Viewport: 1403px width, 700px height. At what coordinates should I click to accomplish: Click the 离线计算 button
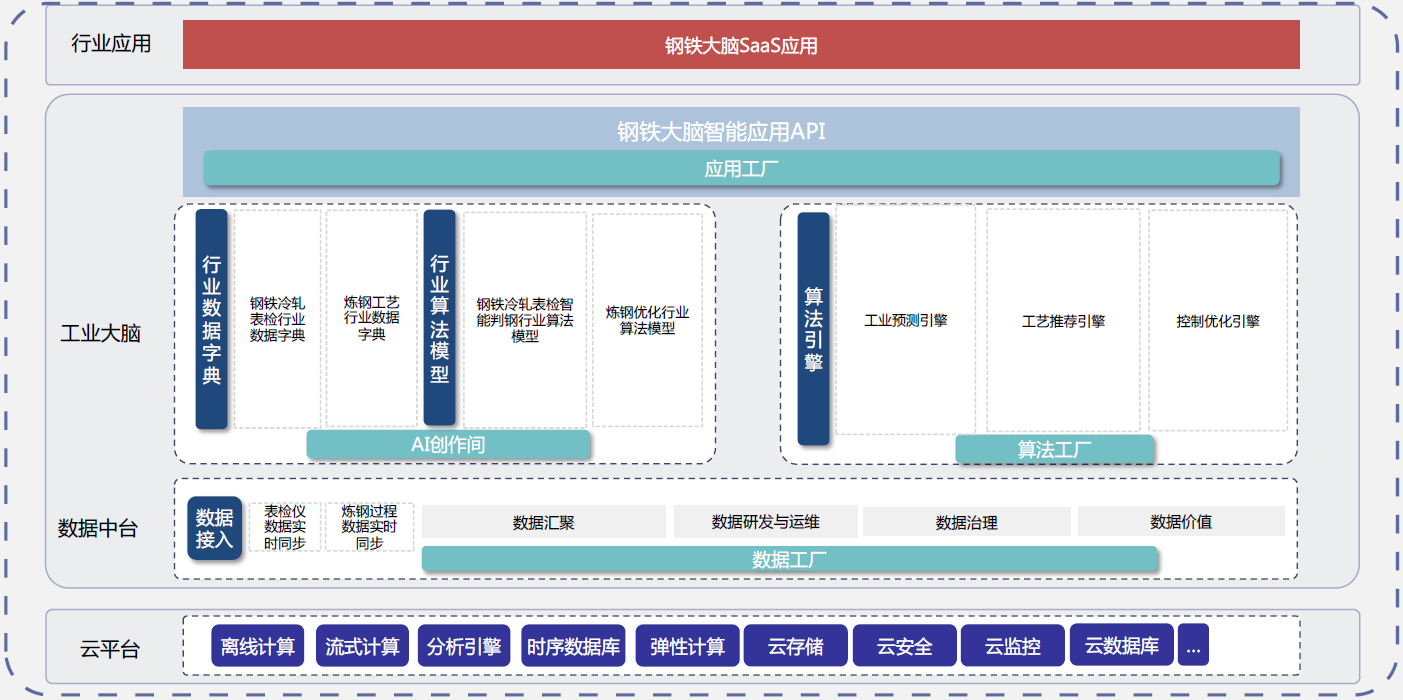pos(258,646)
